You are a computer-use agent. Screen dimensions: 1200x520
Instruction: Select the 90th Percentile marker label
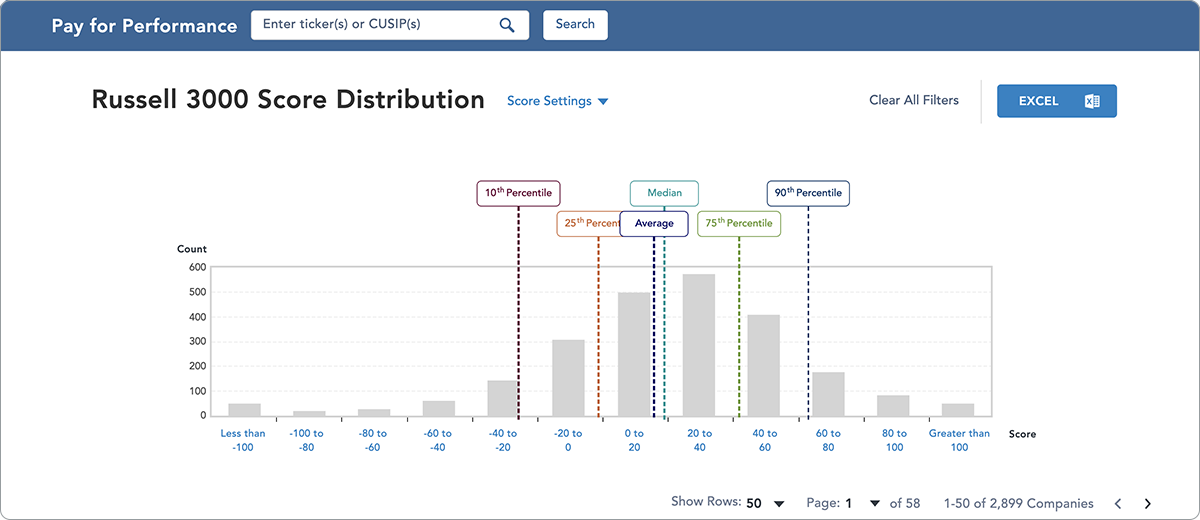pos(808,193)
